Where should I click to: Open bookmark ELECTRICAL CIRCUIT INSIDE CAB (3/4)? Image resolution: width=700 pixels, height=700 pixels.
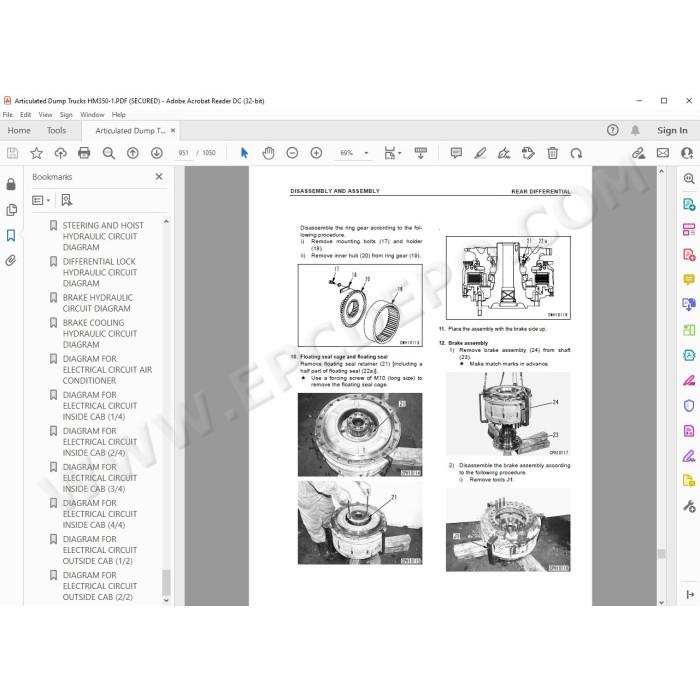(100, 478)
